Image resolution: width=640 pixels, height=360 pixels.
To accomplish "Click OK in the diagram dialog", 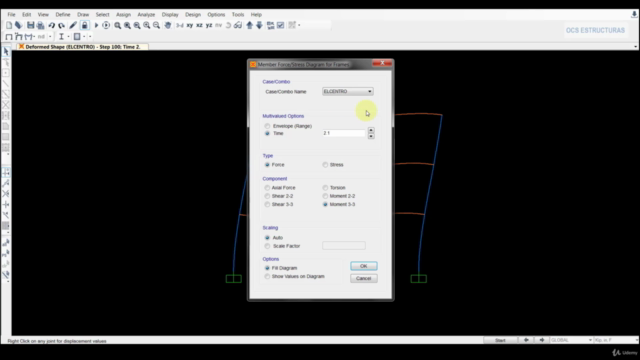I will click(364, 266).
